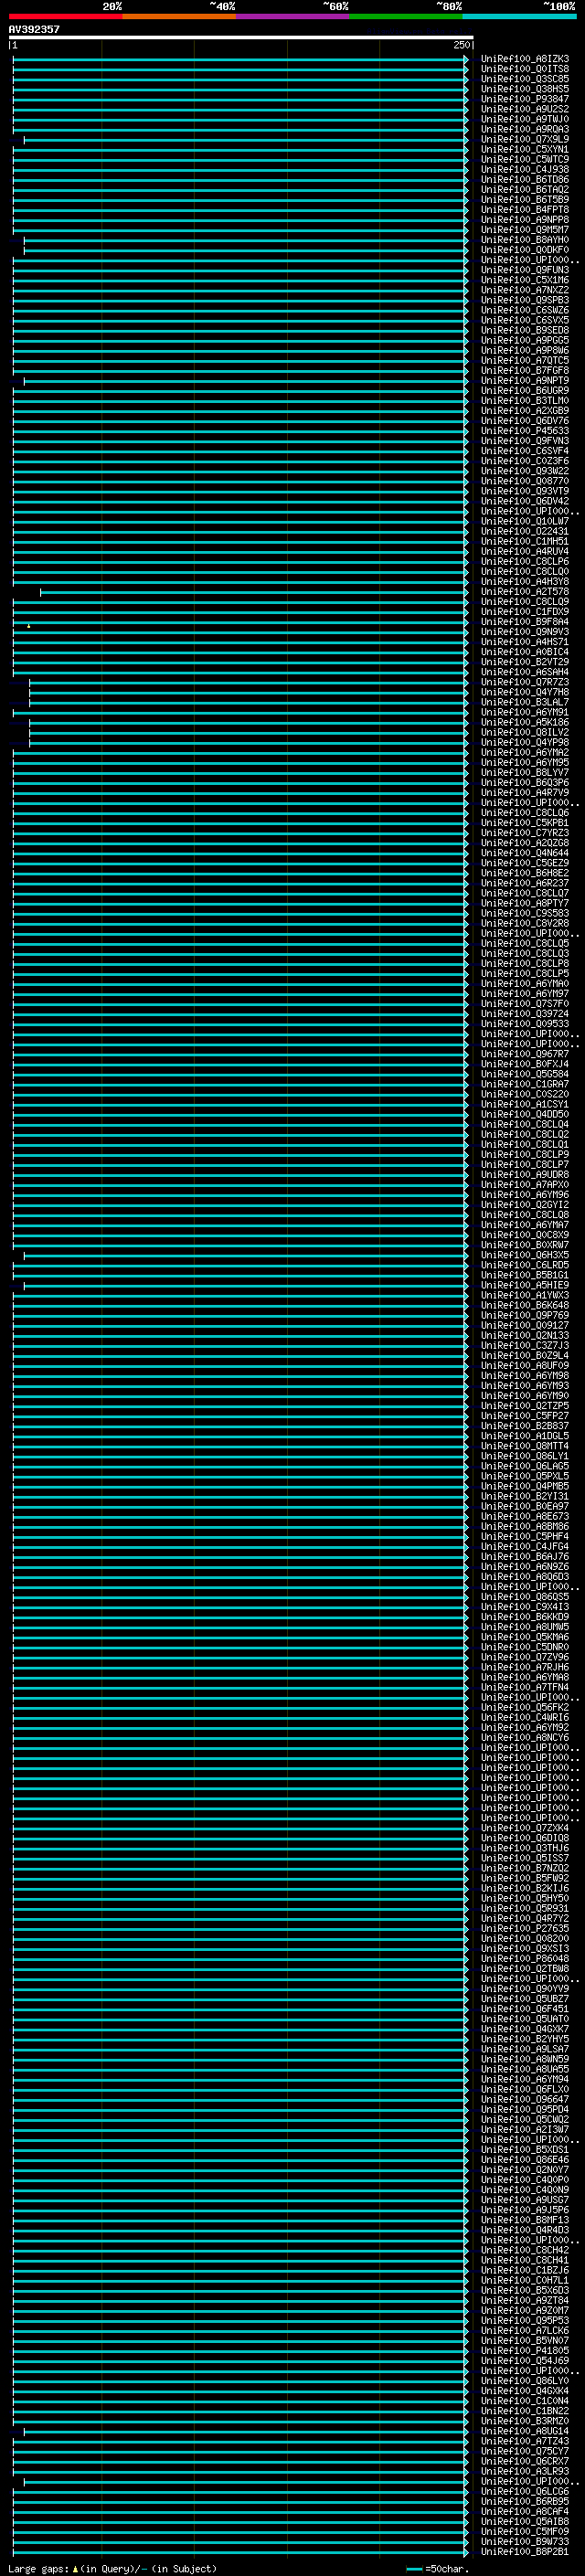Click hit label UniRef100_B9F8A4
Viewport: 585px width, 2576px height.
(525, 622)
